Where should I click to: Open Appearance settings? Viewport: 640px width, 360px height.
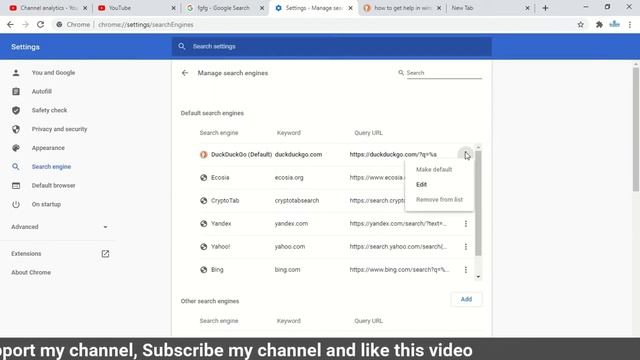point(48,148)
